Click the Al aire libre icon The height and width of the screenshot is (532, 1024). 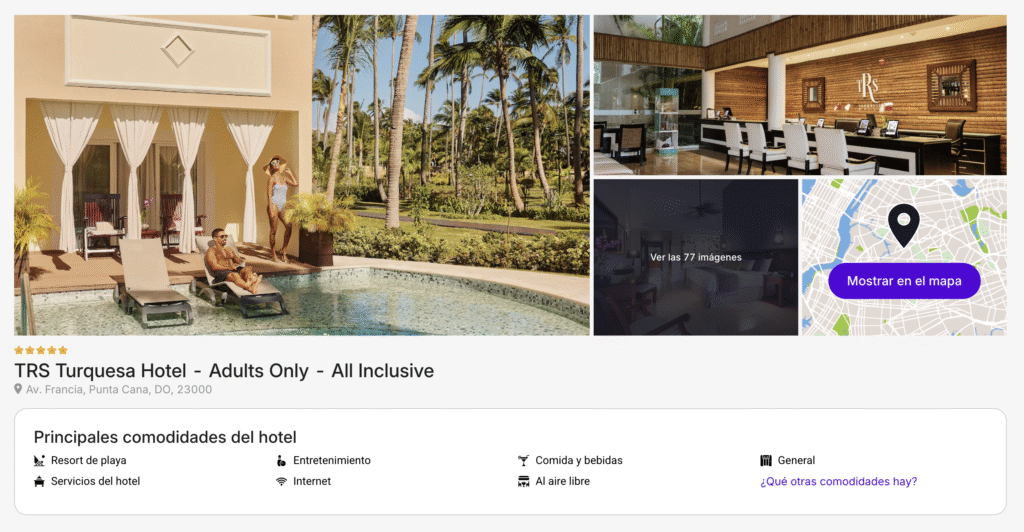(x=523, y=481)
